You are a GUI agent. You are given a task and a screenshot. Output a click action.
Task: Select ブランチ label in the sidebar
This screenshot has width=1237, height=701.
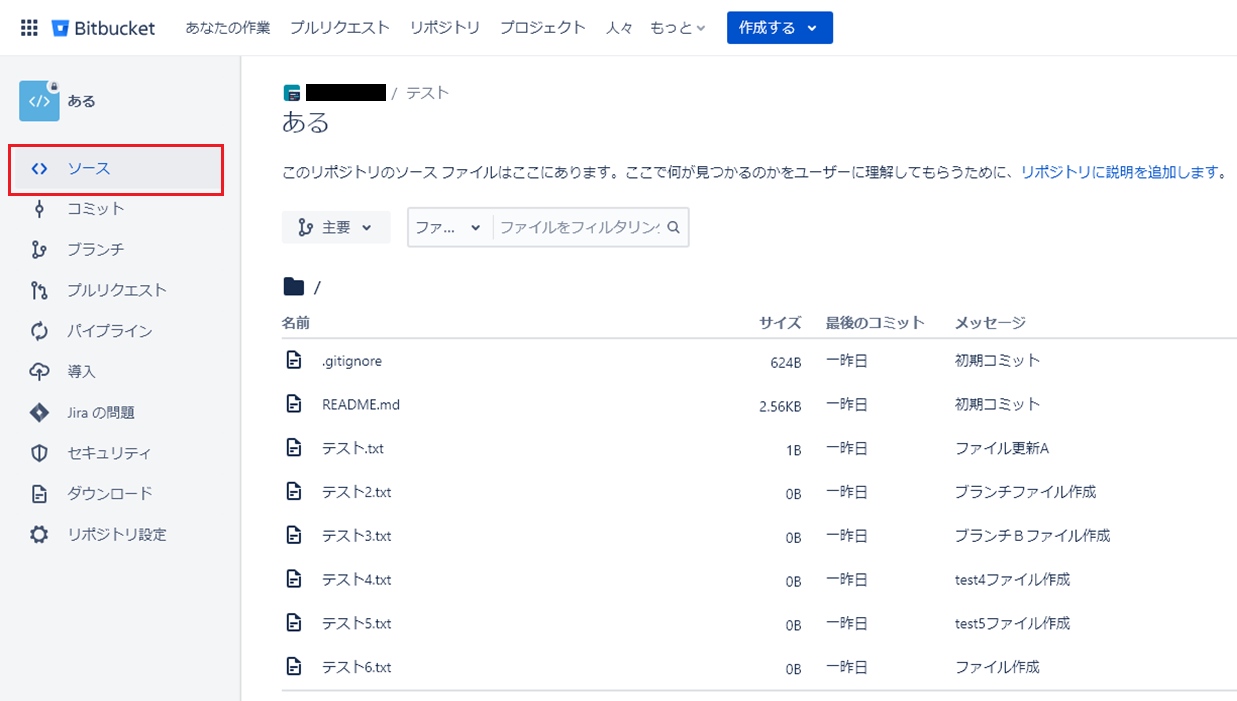click(x=96, y=250)
